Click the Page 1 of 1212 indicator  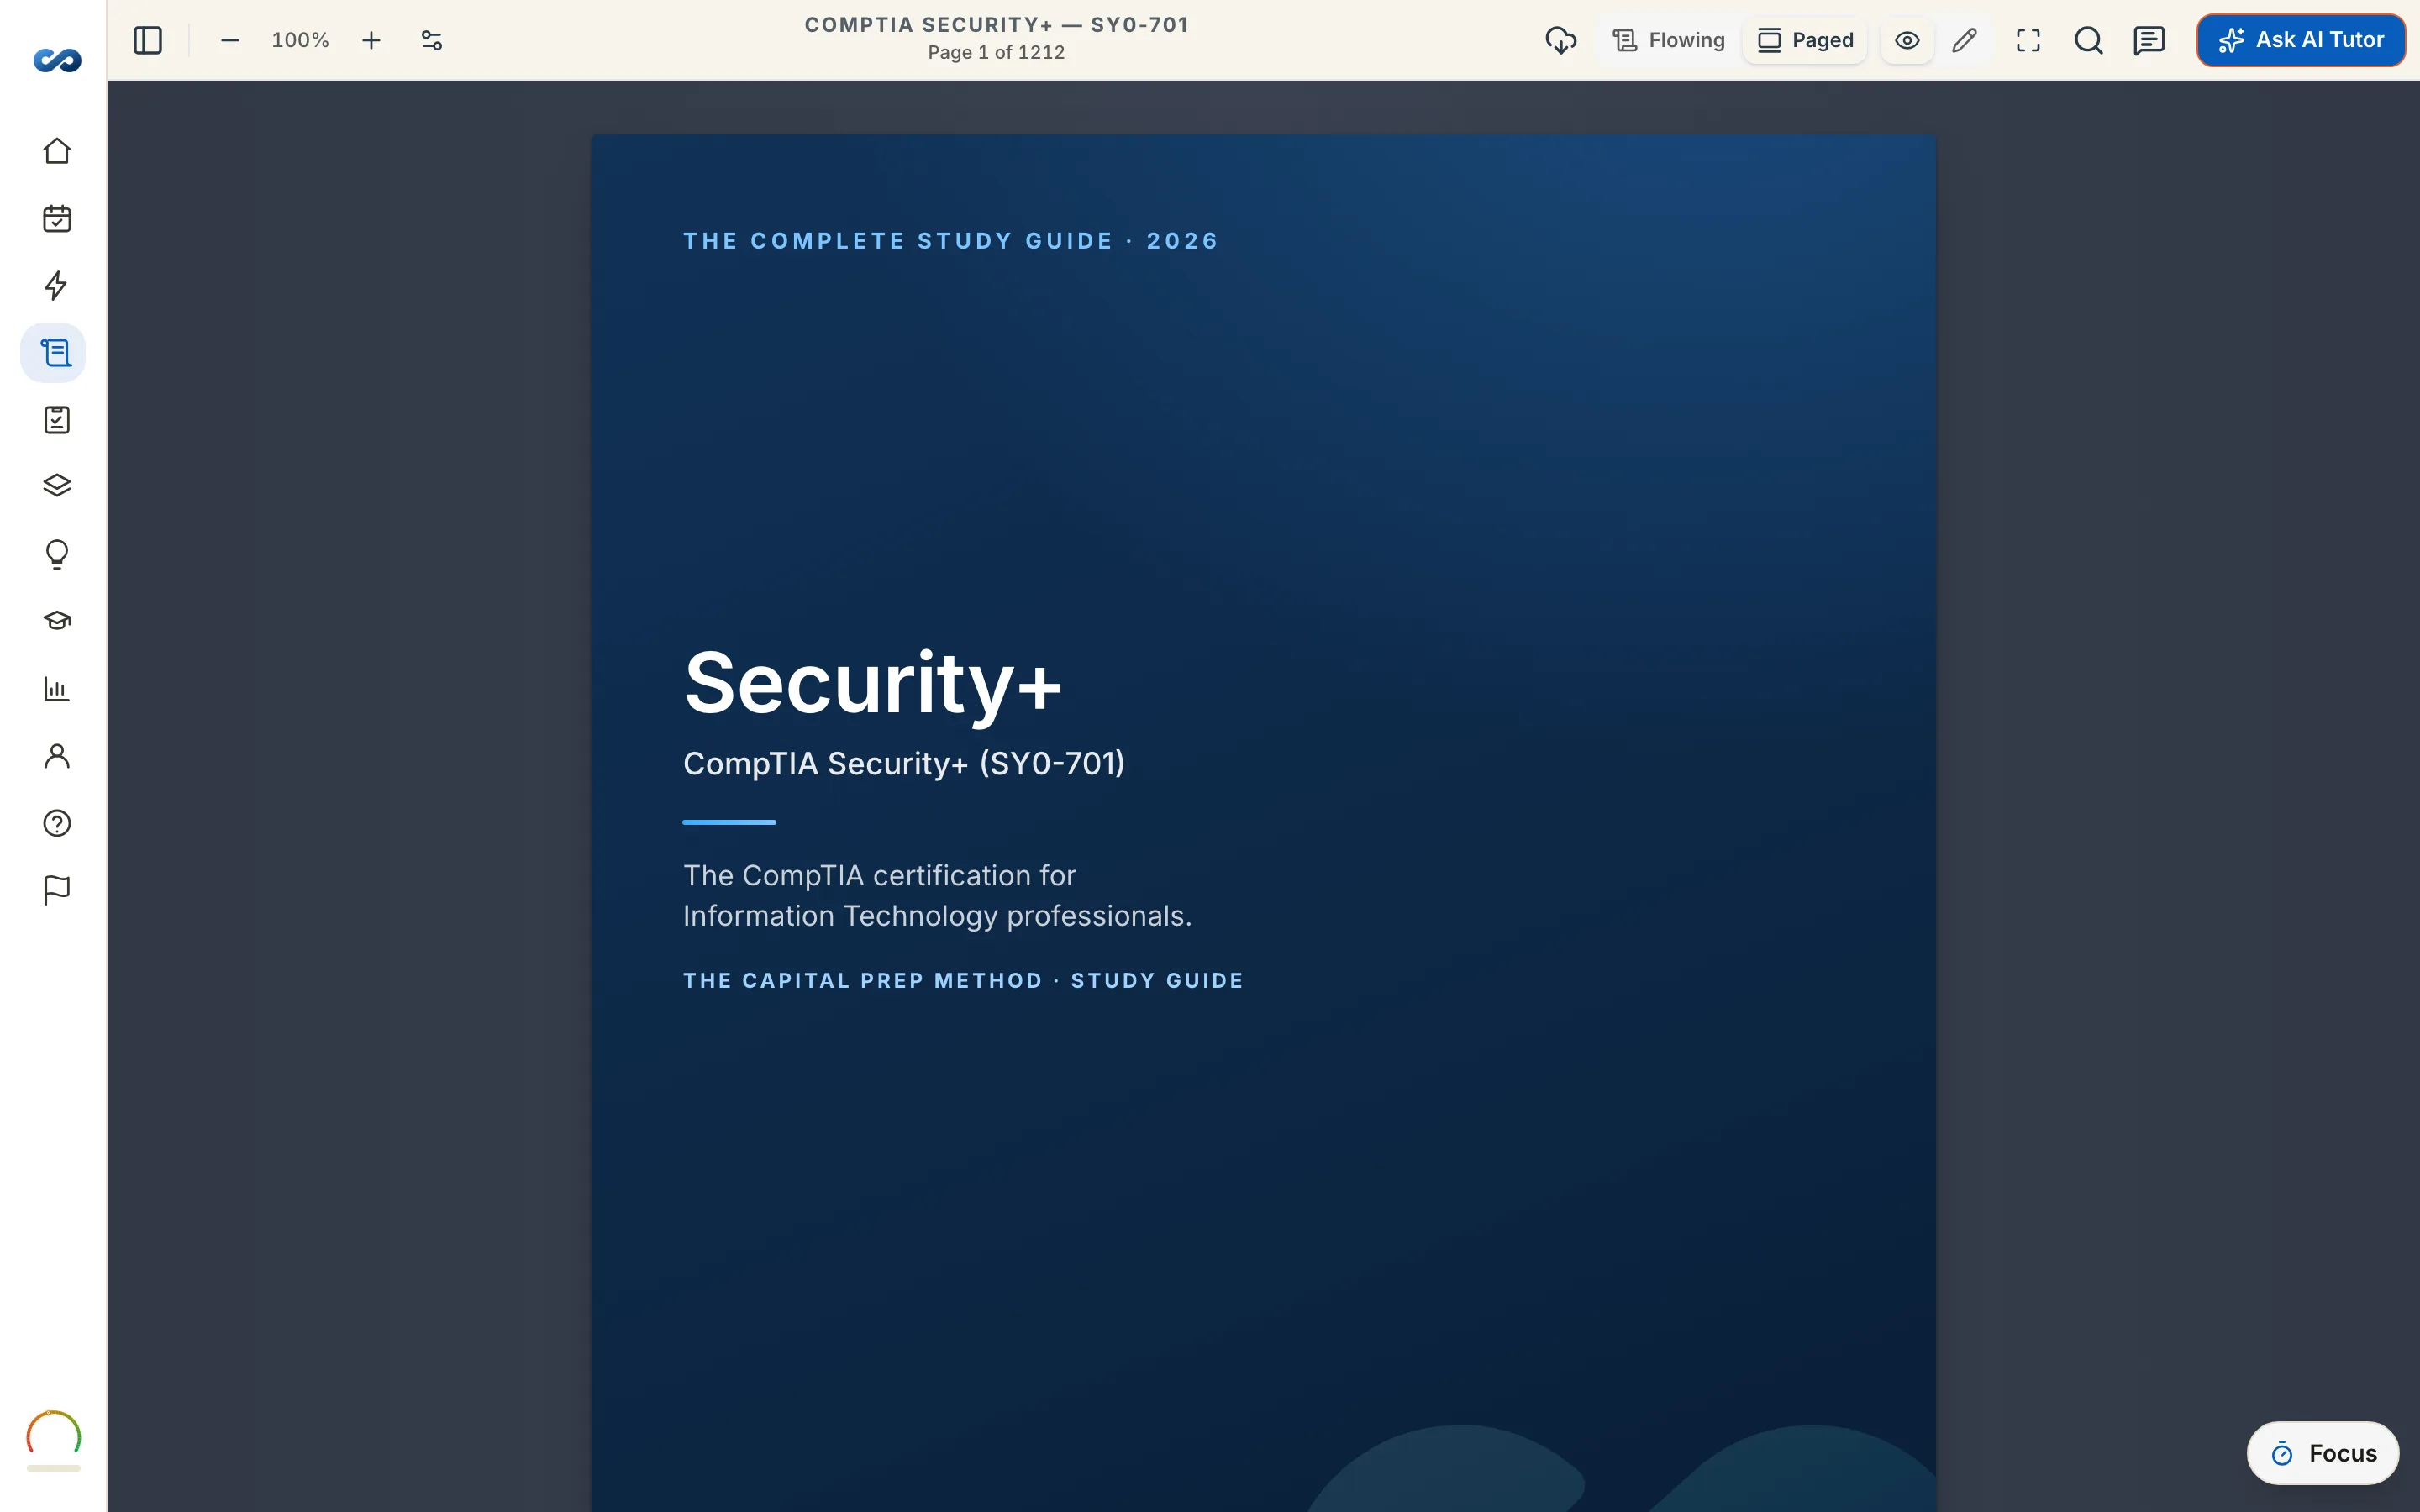point(996,53)
